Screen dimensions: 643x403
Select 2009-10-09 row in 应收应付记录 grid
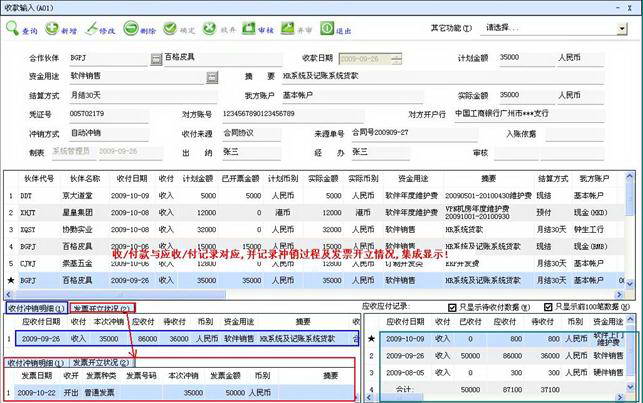(495, 339)
